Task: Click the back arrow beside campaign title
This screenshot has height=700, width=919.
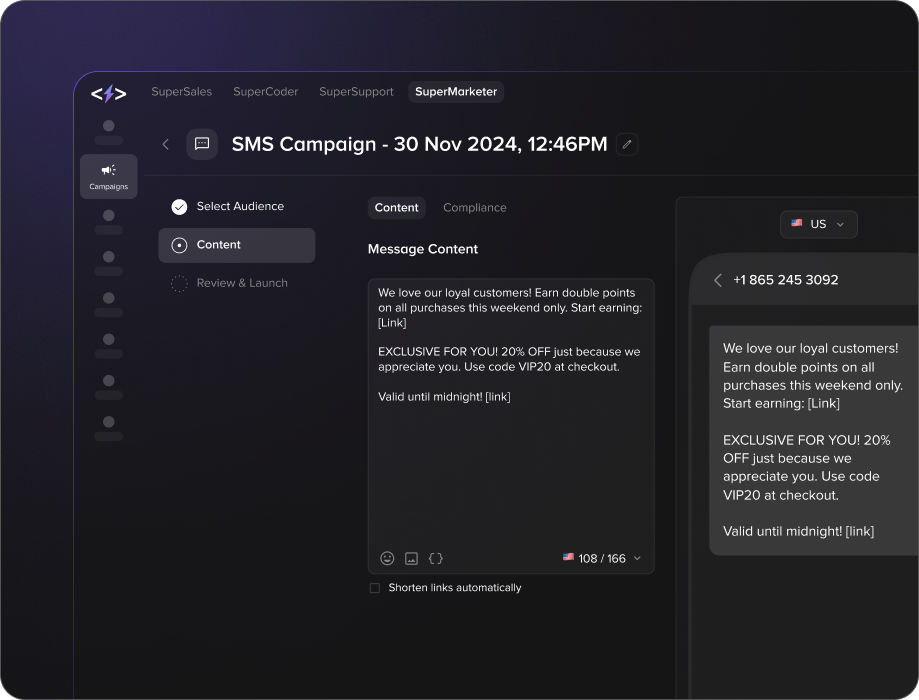Action: tap(166, 144)
